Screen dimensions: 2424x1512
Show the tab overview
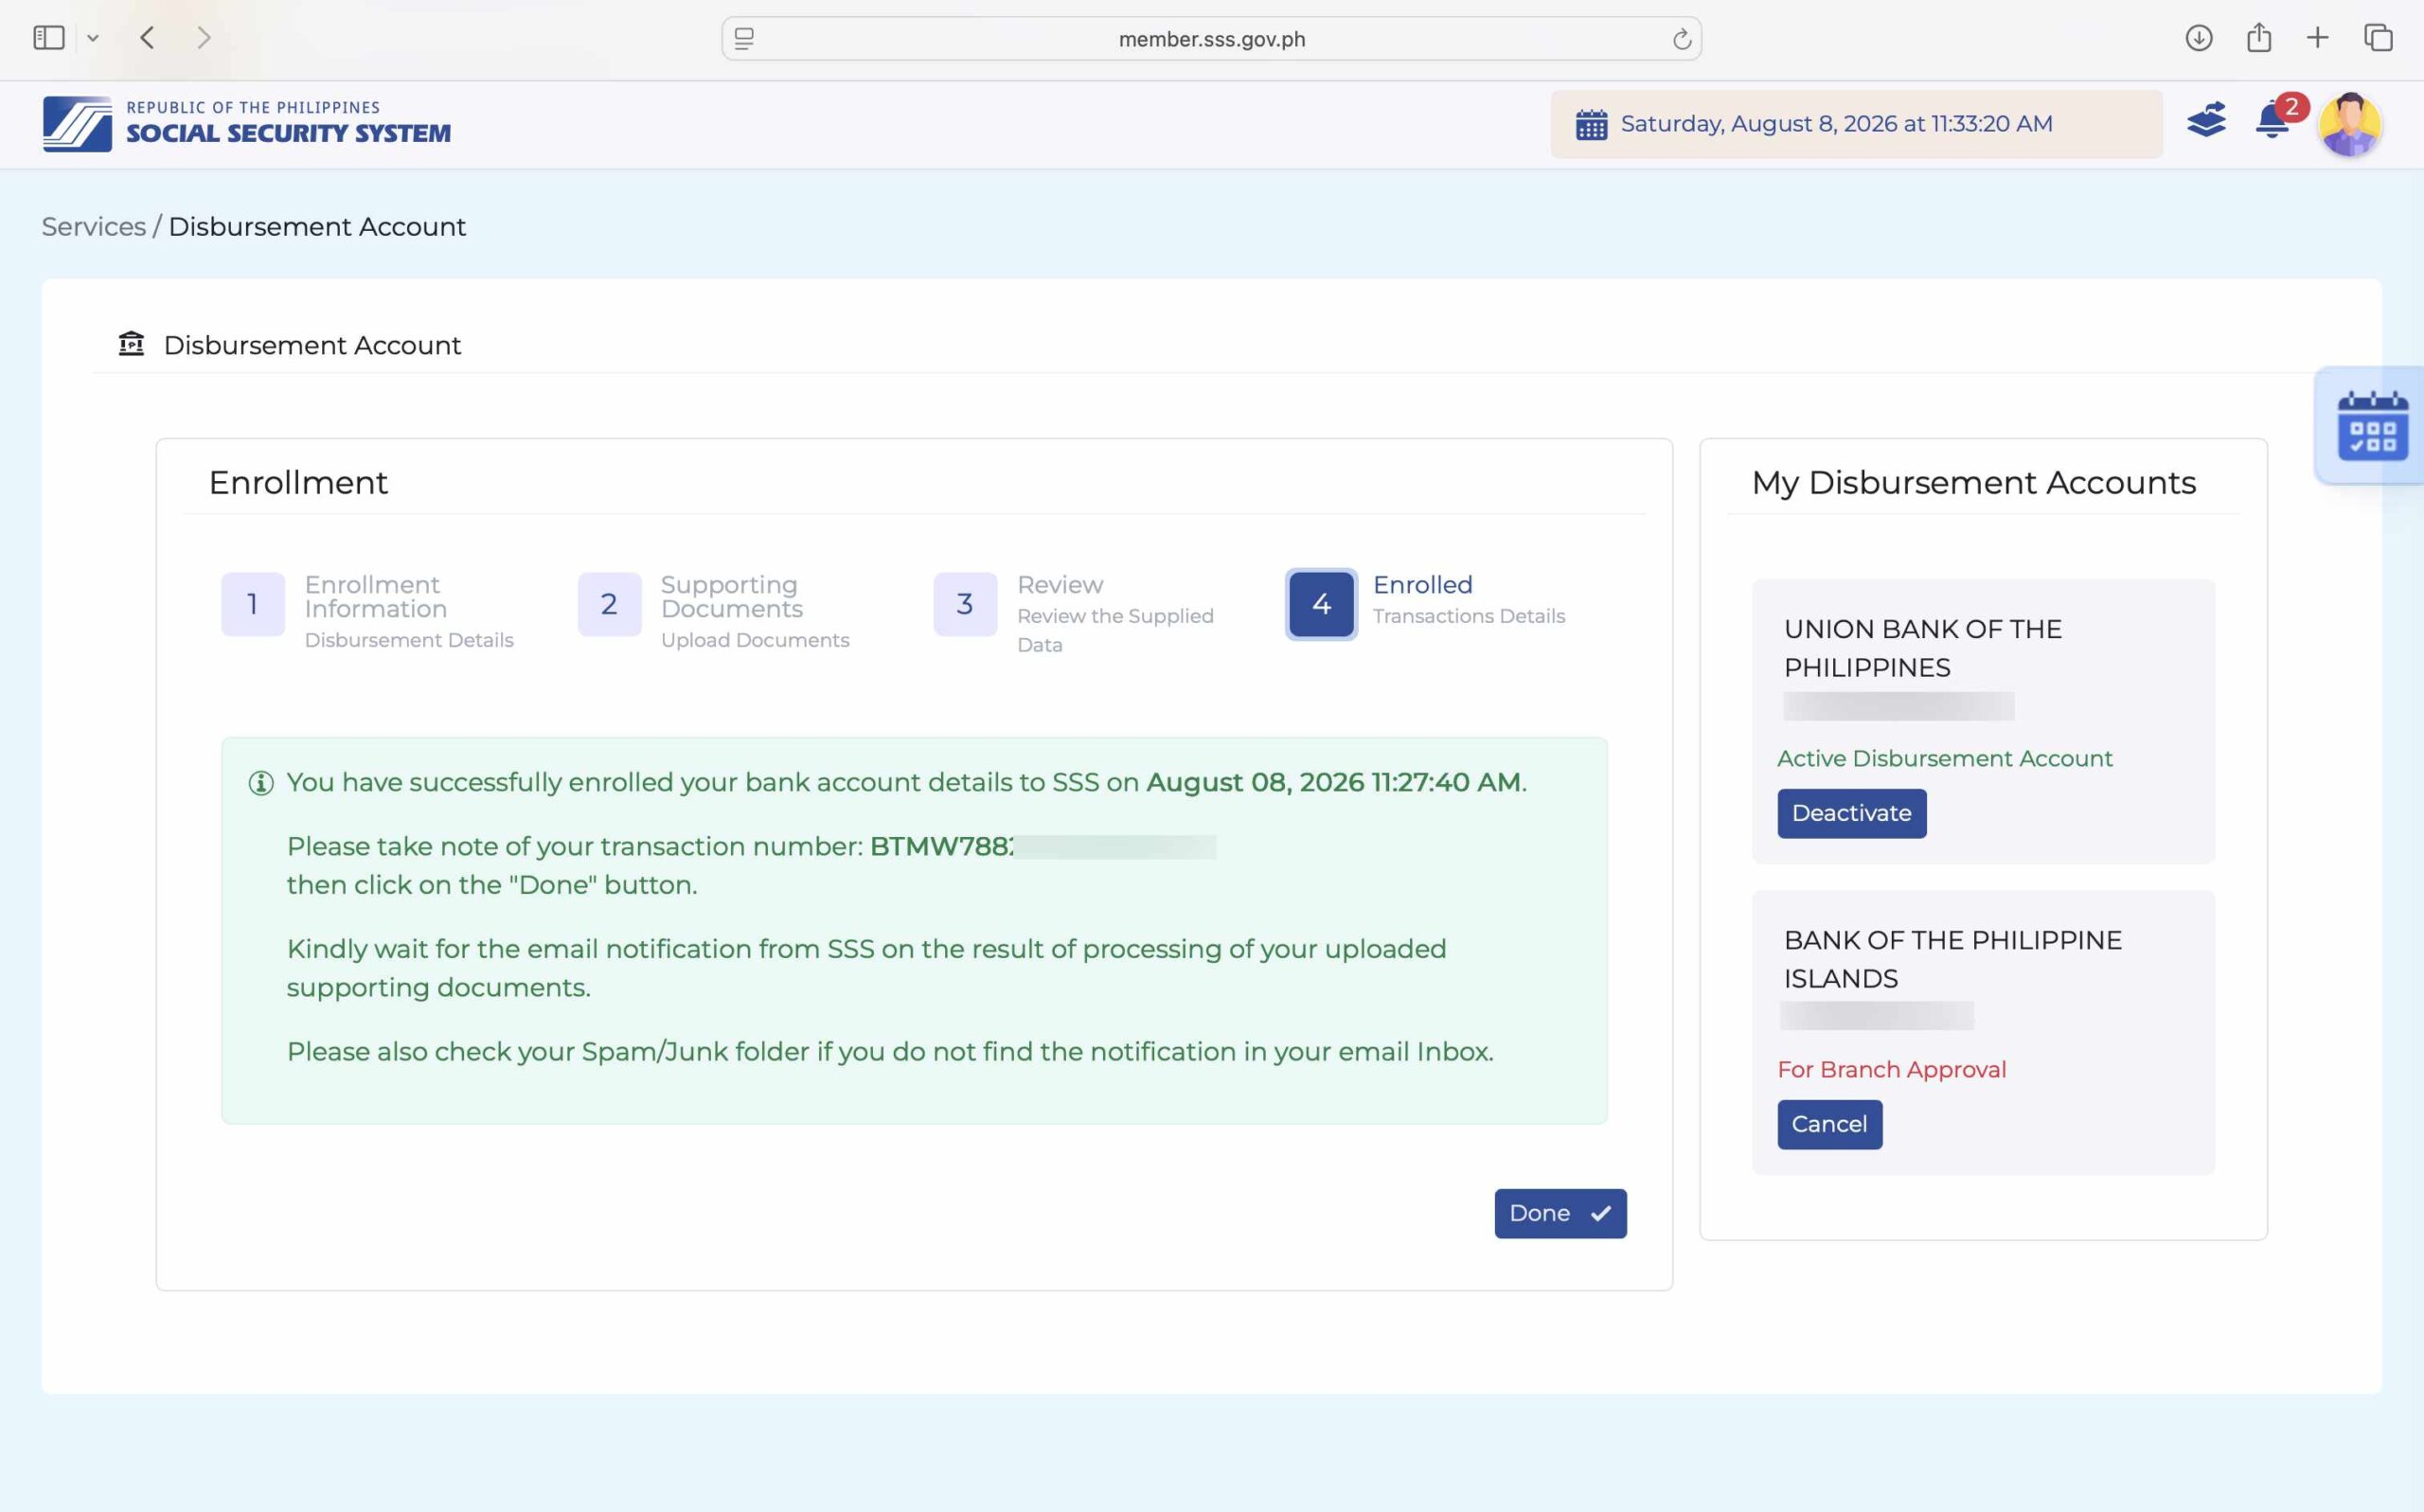coord(2378,38)
